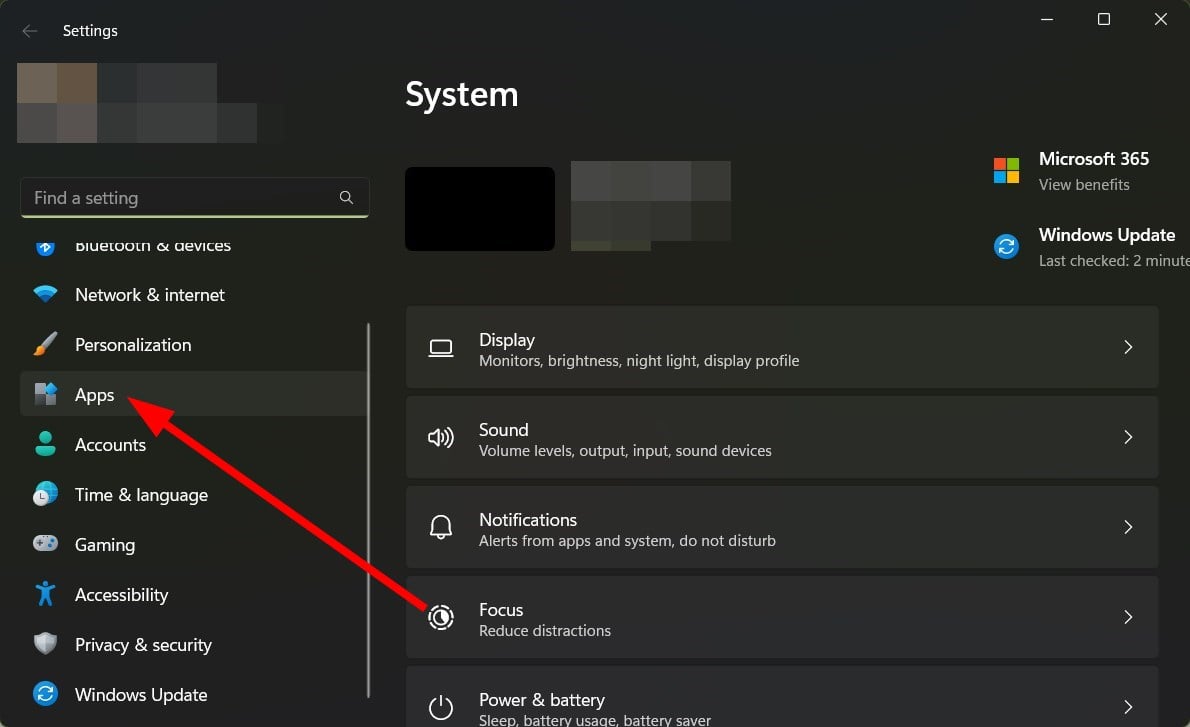Click 'Monitors, brightness, night light, display profile' text

coord(639,360)
